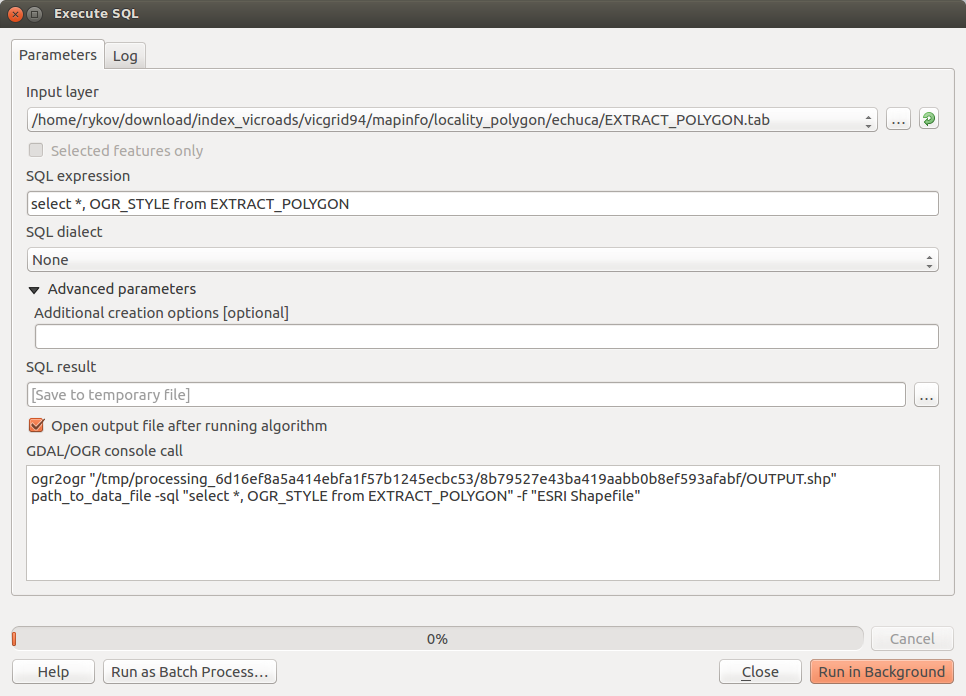Disable Open output file after running algorithm
Viewport: 966px width, 696px height.
click(37, 425)
